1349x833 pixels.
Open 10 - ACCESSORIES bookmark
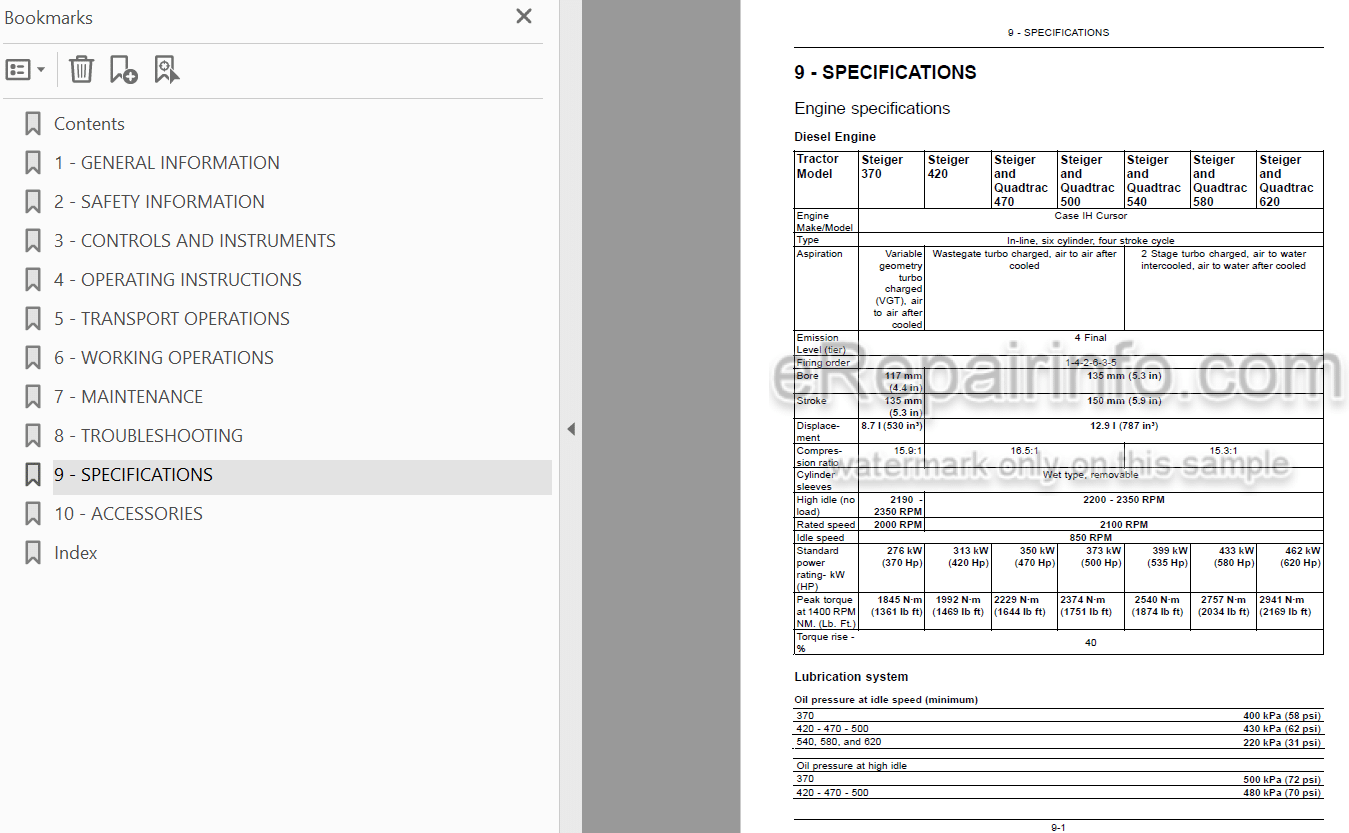(128, 514)
